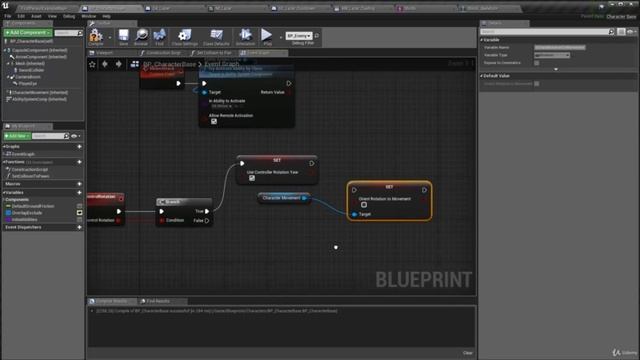Viewport: 640px width, 360px height.
Task: Click the Variable Name field in Details
Action: coord(560,48)
